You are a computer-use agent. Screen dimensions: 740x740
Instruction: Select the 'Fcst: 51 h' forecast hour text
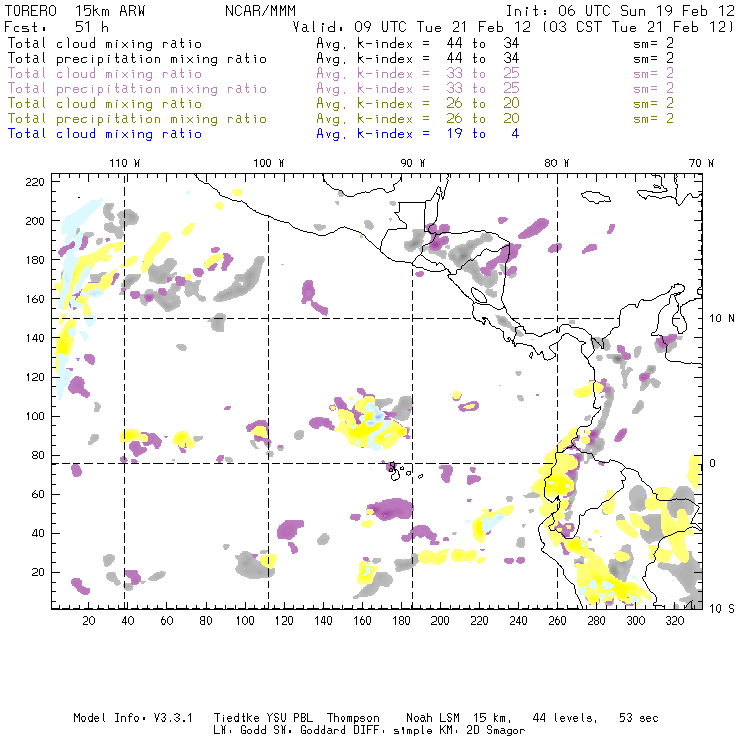coord(56,27)
